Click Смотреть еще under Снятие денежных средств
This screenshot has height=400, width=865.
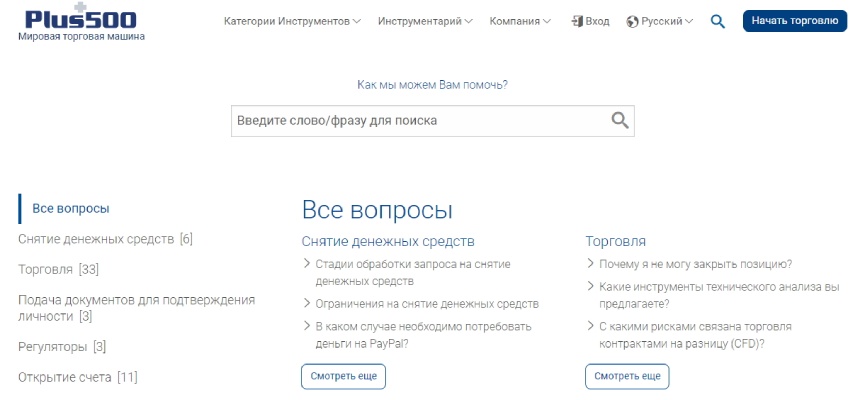coord(344,376)
